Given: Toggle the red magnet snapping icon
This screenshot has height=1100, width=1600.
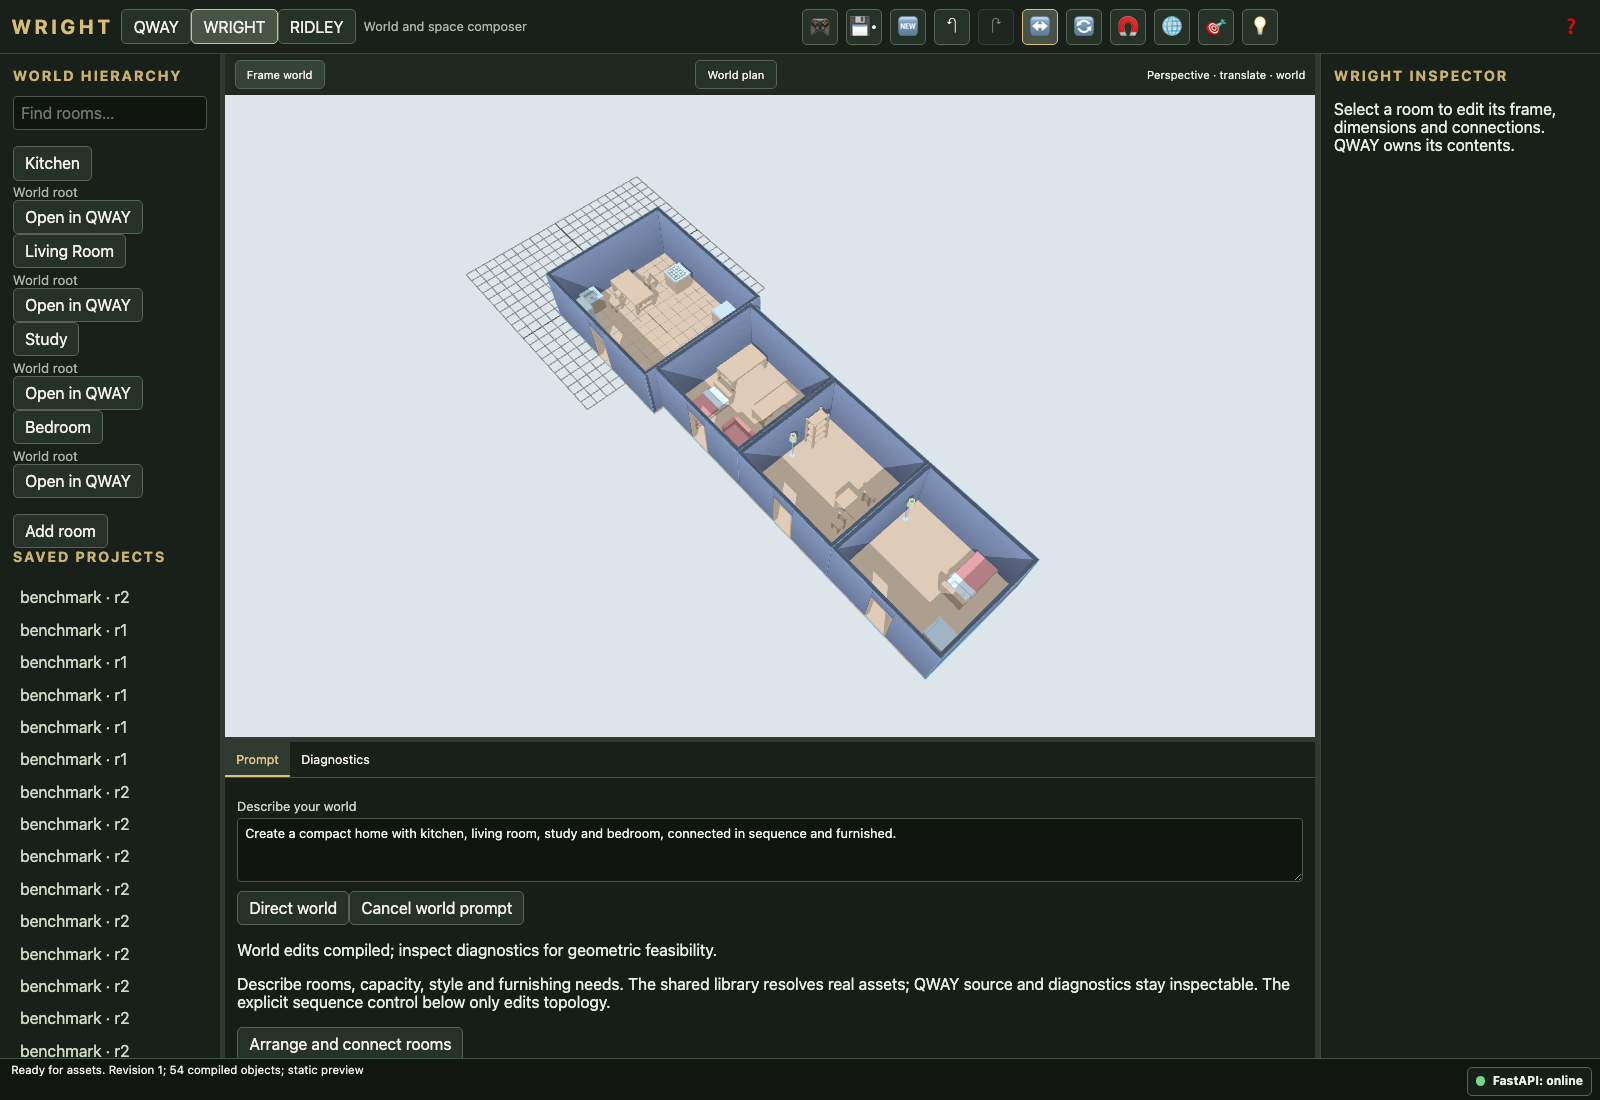Looking at the screenshot, I should pyautogui.click(x=1128, y=27).
